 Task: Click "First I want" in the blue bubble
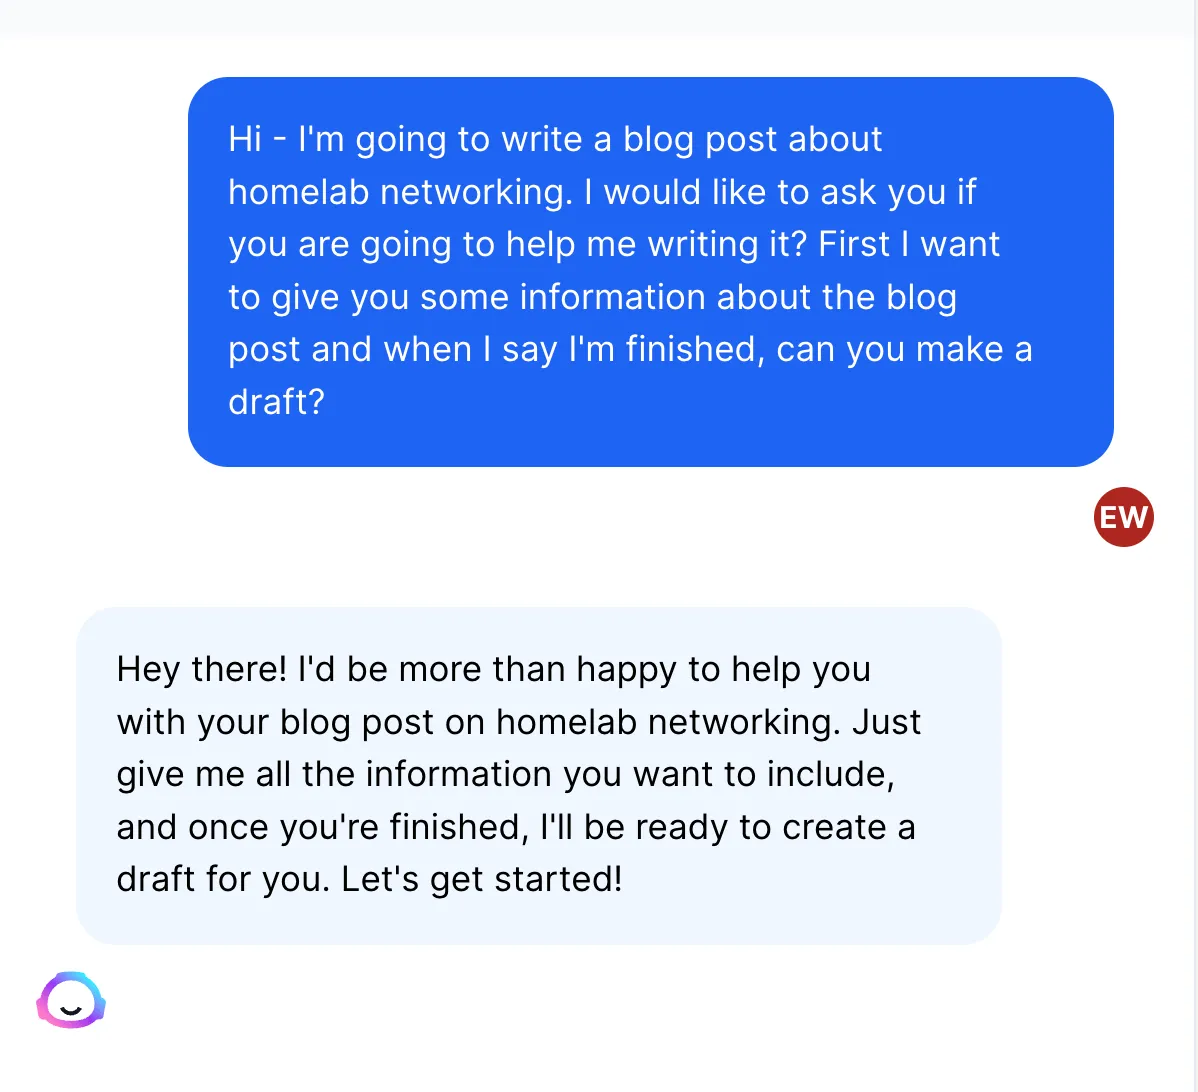point(909,244)
